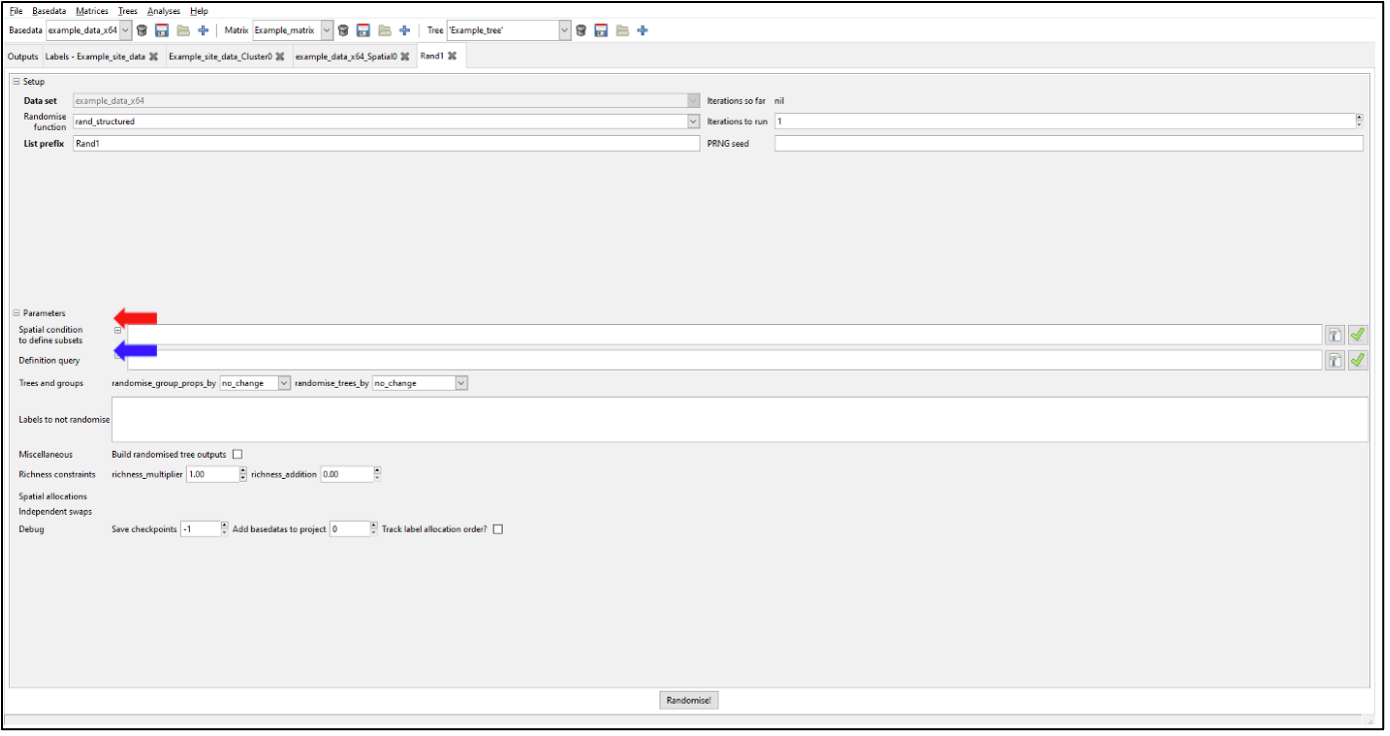Click the blue plus icon next to Tree
The height and width of the screenshot is (736, 1390).
tap(642, 31)
